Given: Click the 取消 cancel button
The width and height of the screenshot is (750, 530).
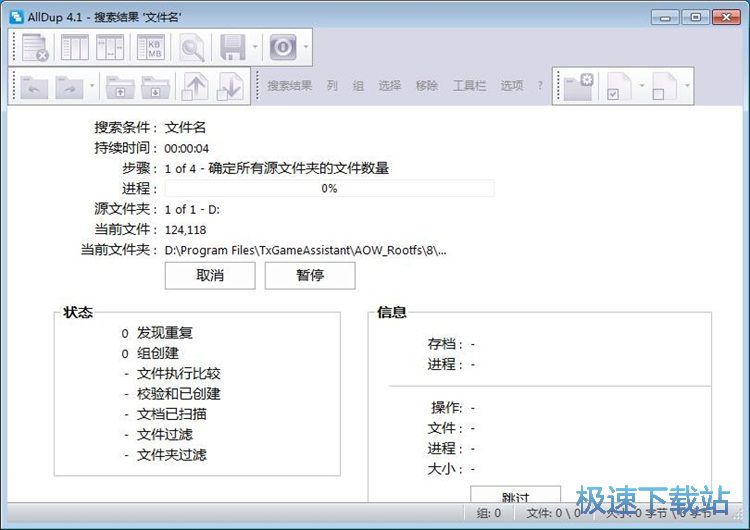Looking at the screenshot, I should pyautogui.click(x=210, y=275).
